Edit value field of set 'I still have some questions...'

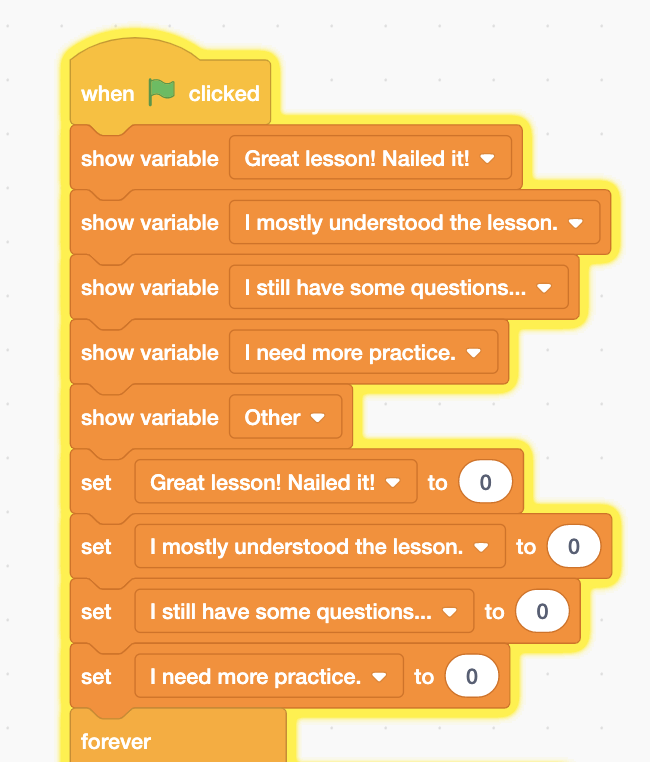point(542,612)
